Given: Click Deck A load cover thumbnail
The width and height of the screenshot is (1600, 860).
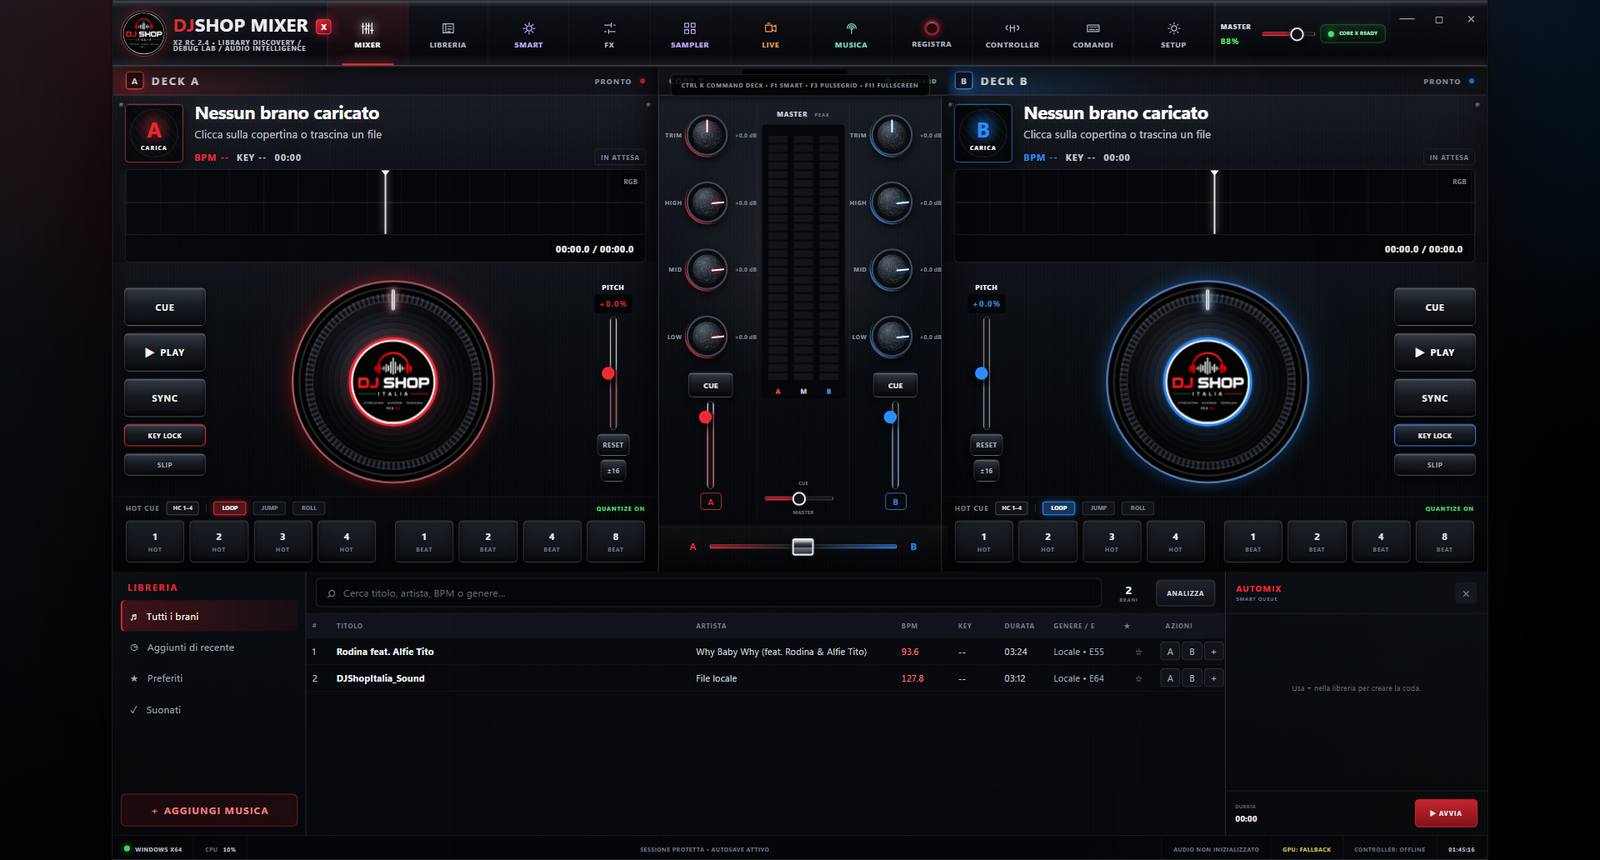Looking at the screenshot, I should (153, 133).
